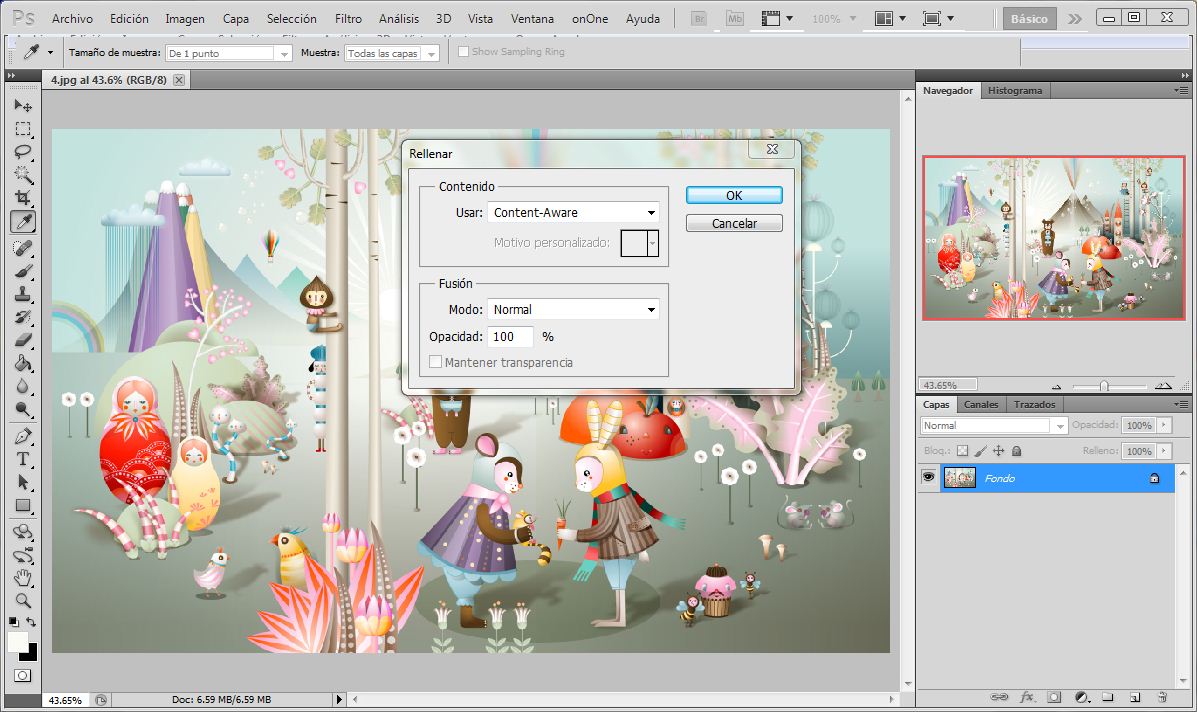Select the 3D Camera Orbit tool
Viewport: 1197px width, 712px height.
(23, 555)
